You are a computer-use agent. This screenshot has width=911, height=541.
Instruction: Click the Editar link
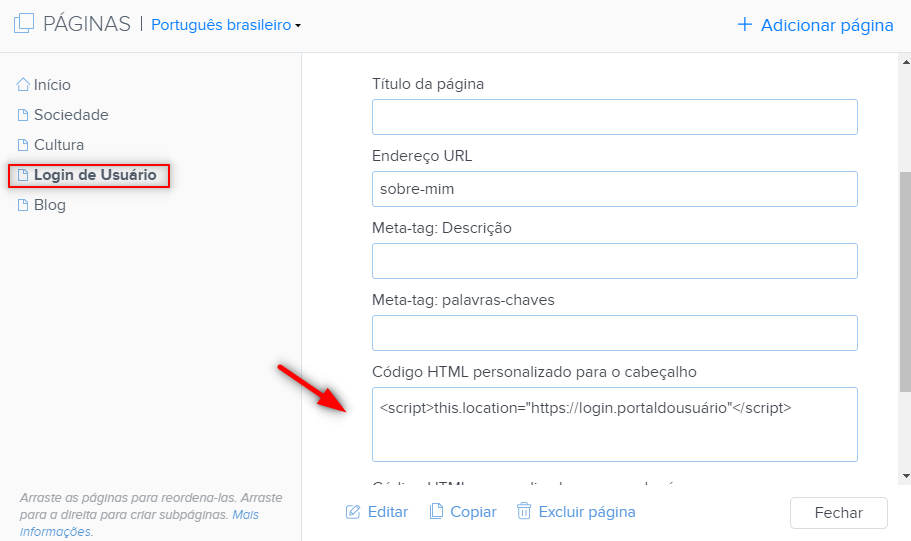pyautogui.click(x=388, y=512)
